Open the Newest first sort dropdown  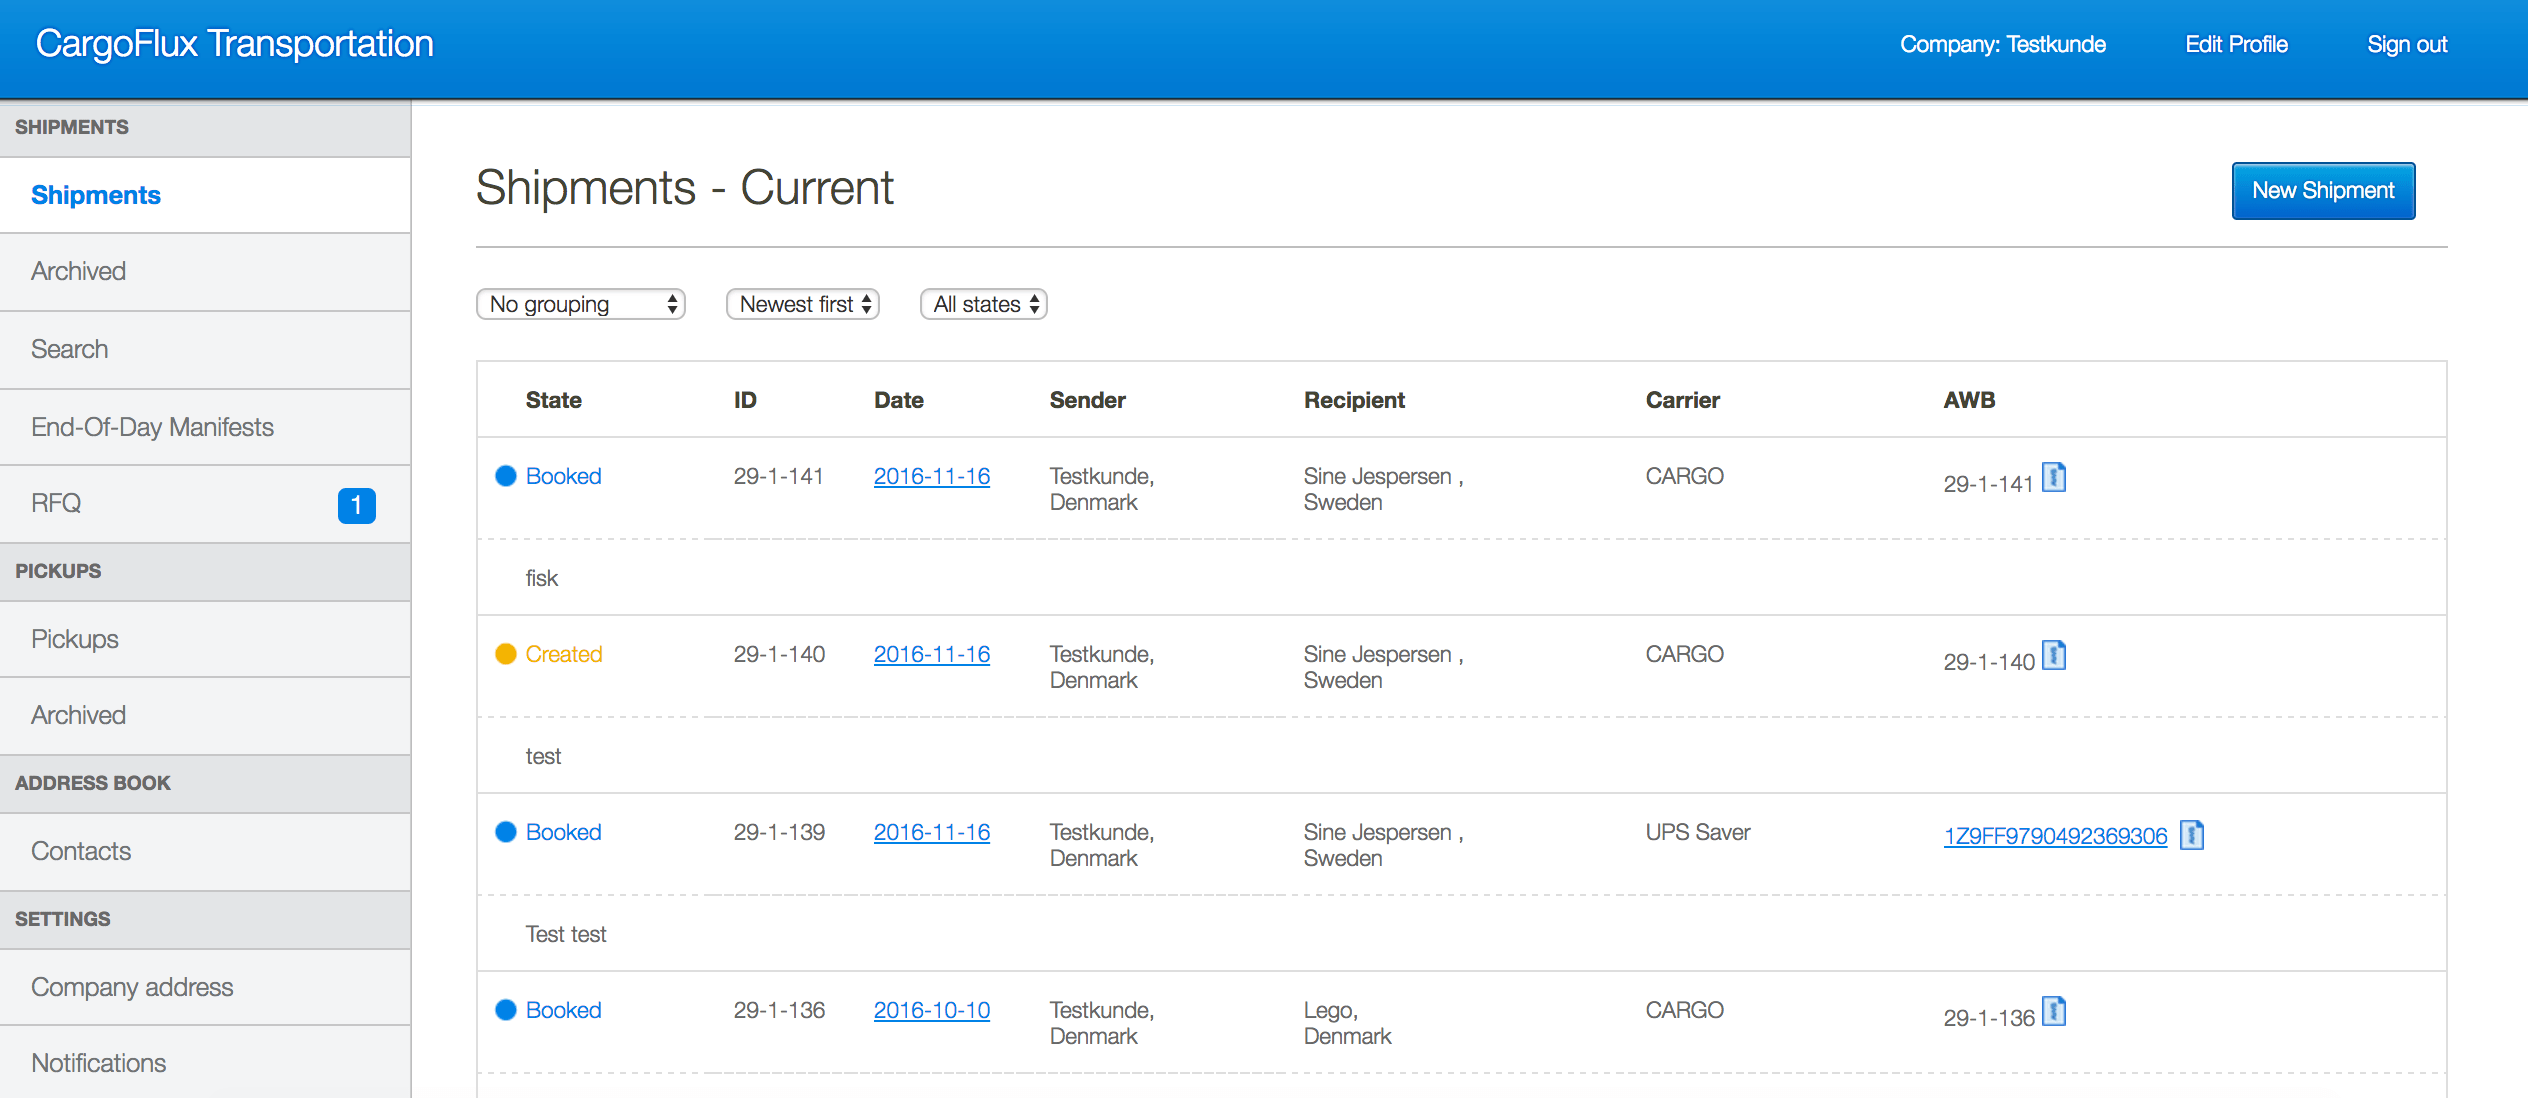pyautogui.click(x=803, y=304)
